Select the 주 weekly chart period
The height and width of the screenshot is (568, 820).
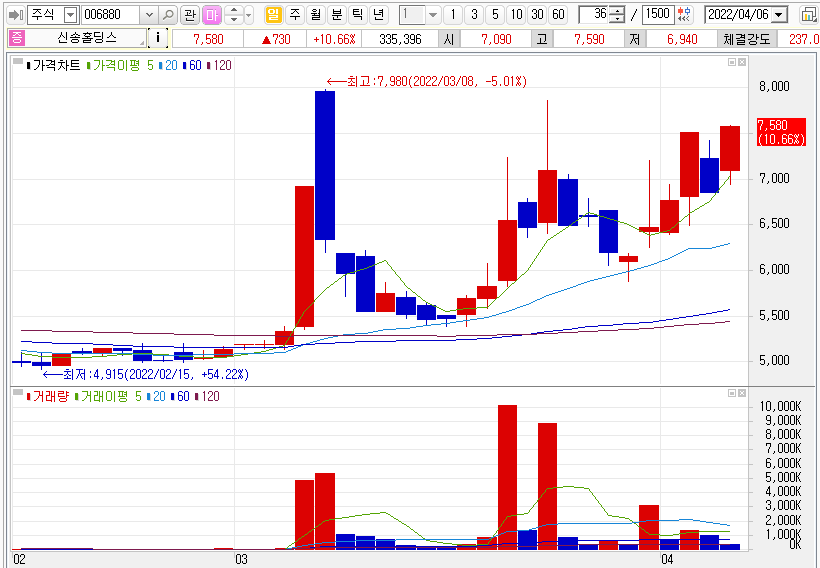click(295, 15)
